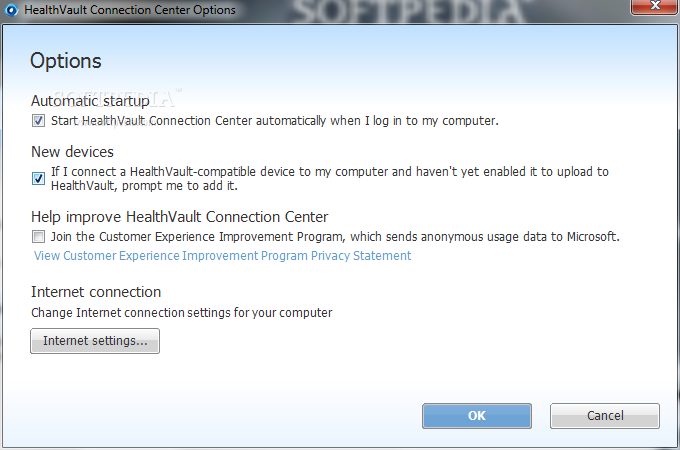Click the HealthVault icon in the title bar
The image size is (680, 450).
(10, 10)
